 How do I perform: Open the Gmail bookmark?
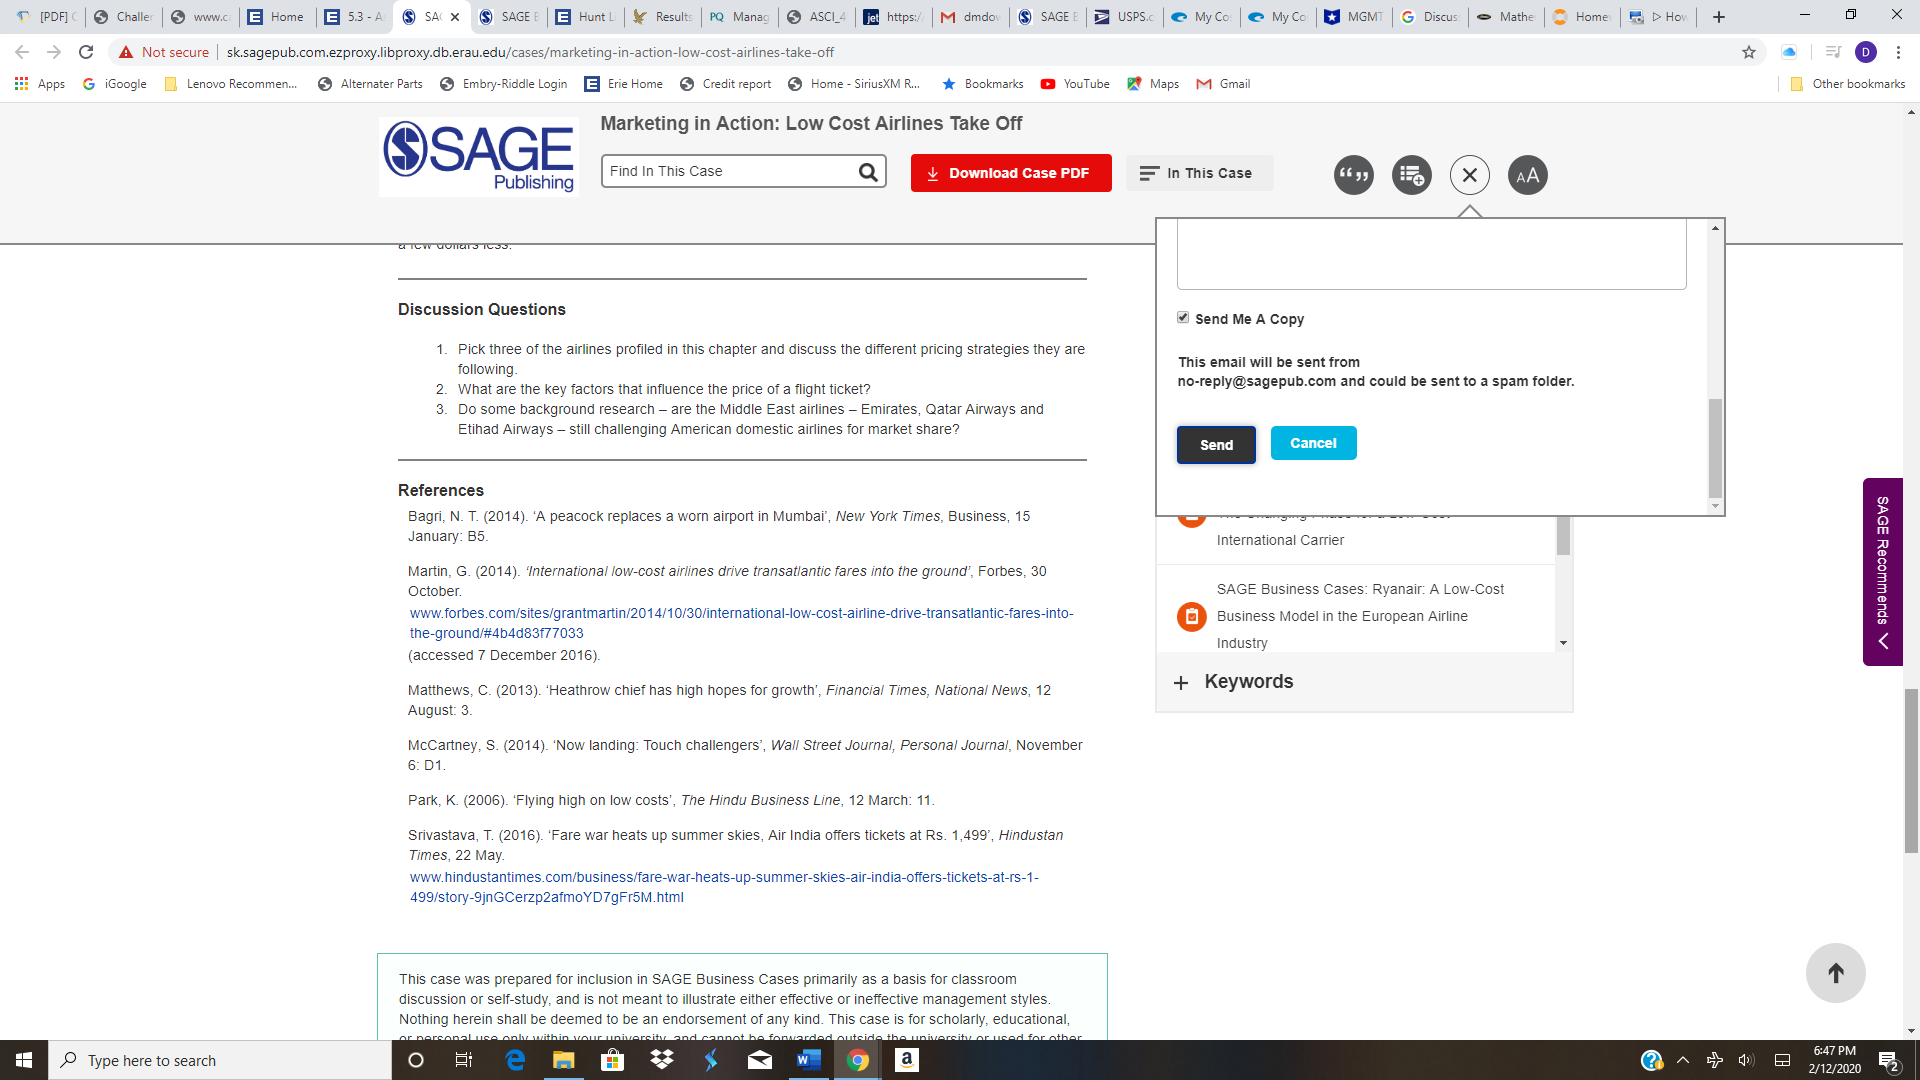coord(1223,84)
